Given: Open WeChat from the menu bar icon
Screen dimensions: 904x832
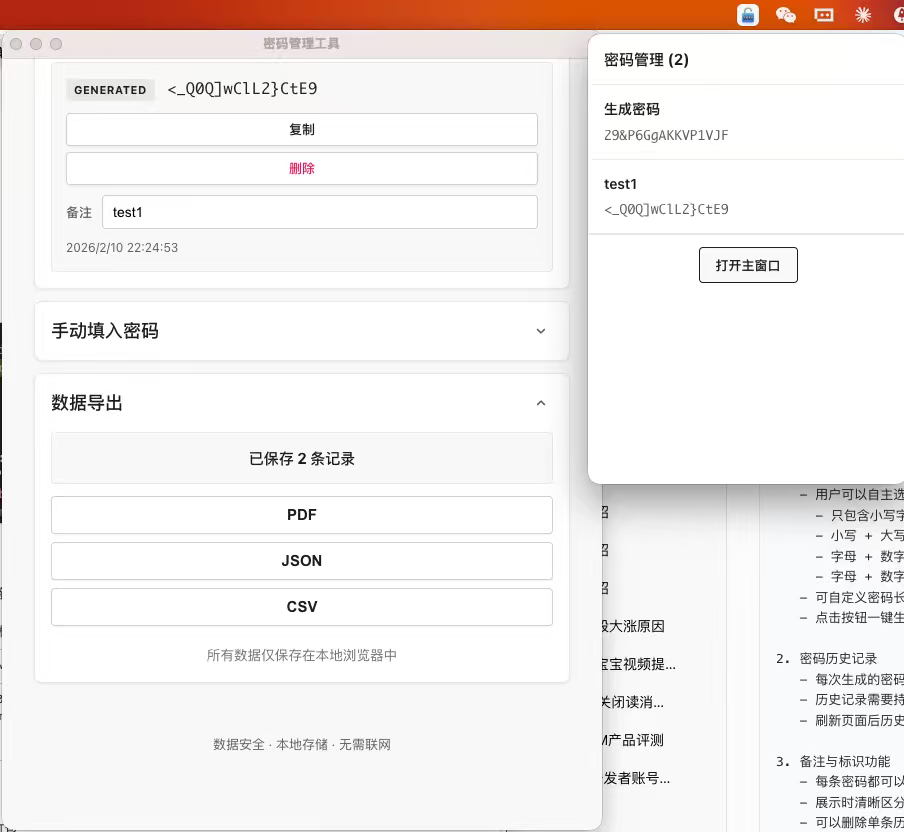Looking at the screenshot, I should [x=786, y=15].
